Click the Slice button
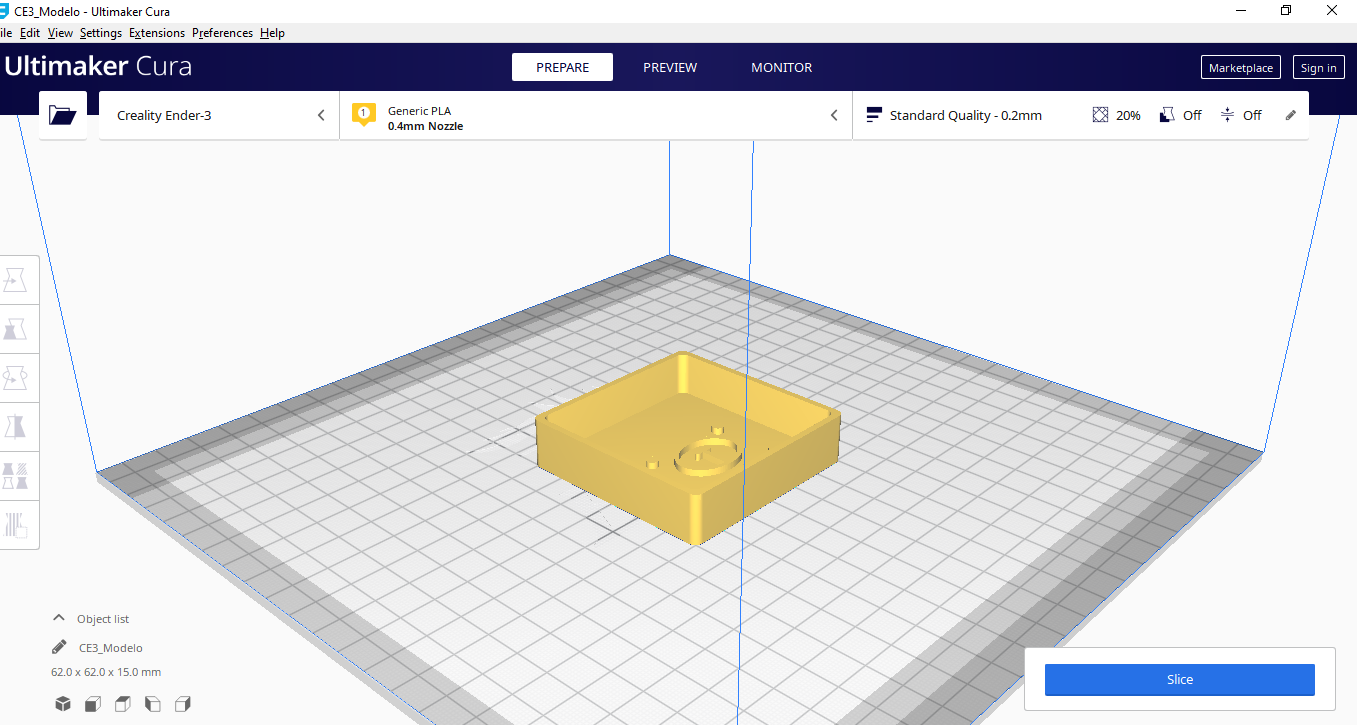The height and width of the screenshot is (725, 1357). pos(1180,679)
